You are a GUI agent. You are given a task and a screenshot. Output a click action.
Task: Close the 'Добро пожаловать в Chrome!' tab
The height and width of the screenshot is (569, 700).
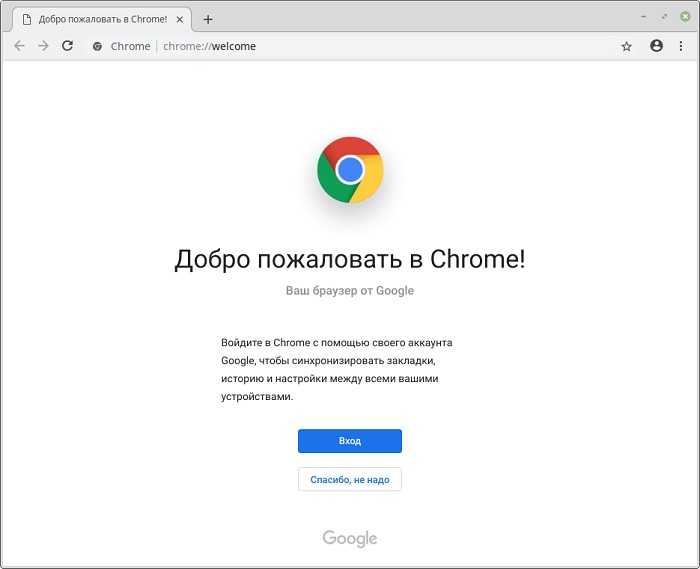coord(179,20)
